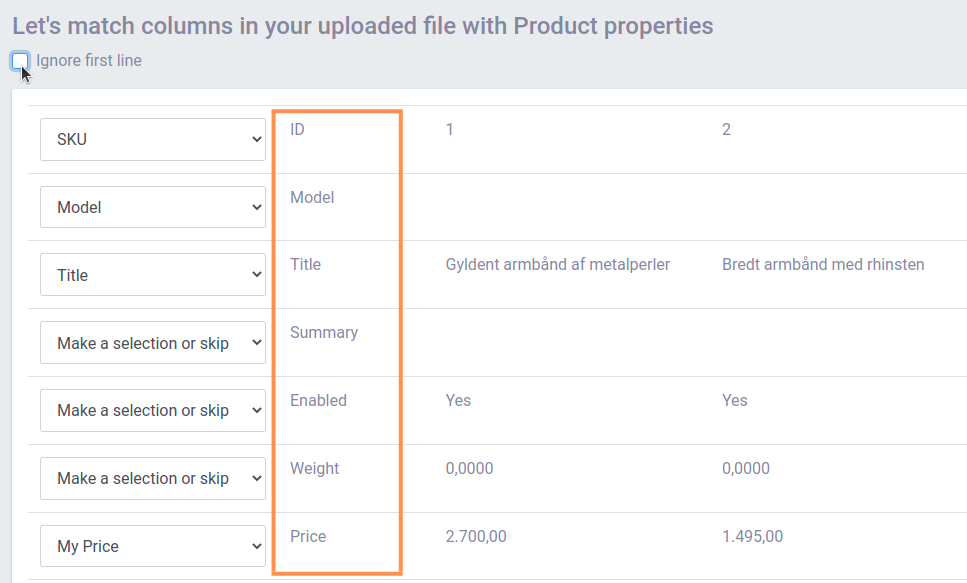Click the 2.700,00 price value
This screenshot has width=967, height=583.
click(x=476, y=536)
